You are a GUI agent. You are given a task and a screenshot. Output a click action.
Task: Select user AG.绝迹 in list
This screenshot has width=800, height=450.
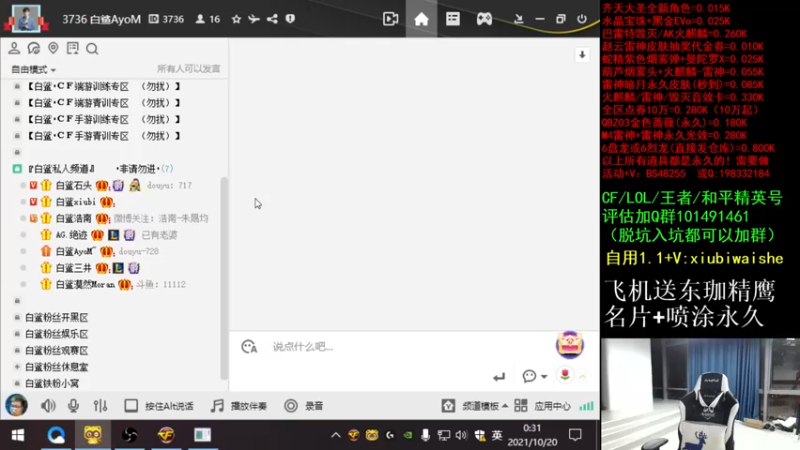click(x=71, y=235)
